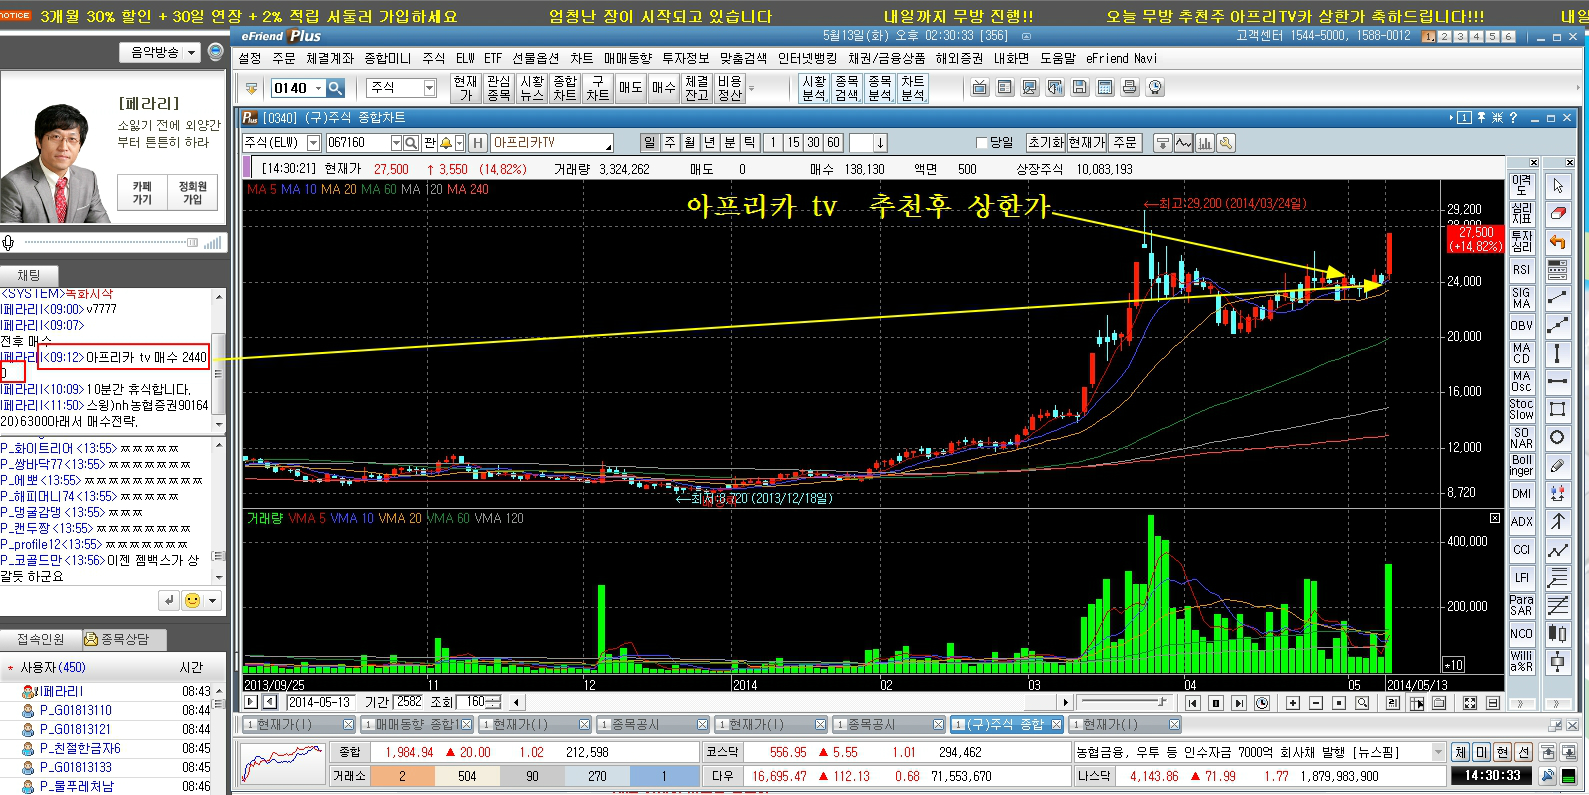Image resolution: width=1589 pixels, height=795 pixels.
Task: Toggle the OBV indicator button
Action: (x=1521, y=326)
